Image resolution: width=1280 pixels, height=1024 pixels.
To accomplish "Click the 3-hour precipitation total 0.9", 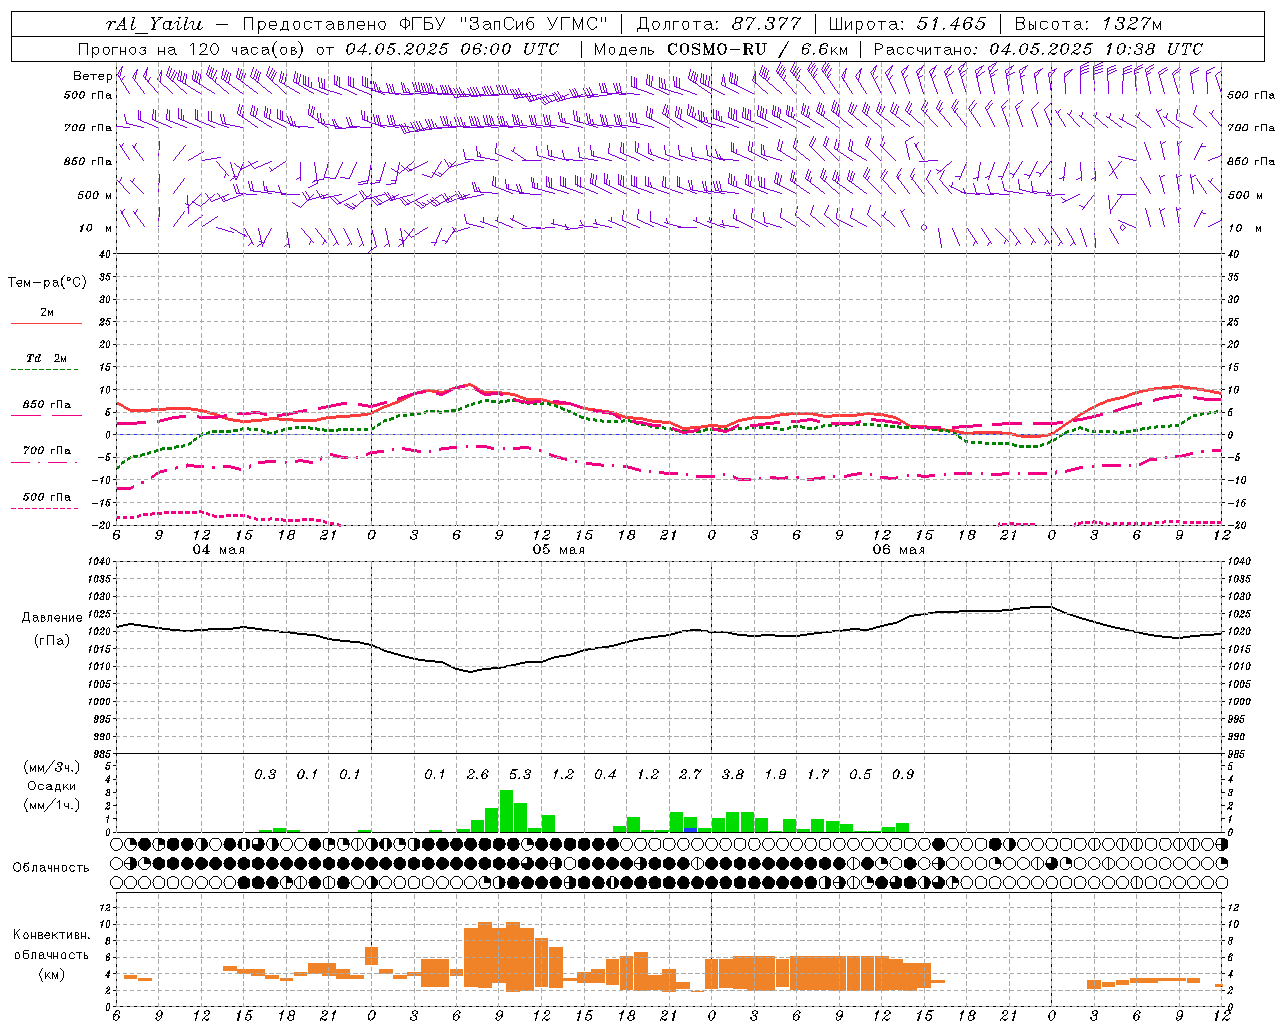I will click(903, 775).
